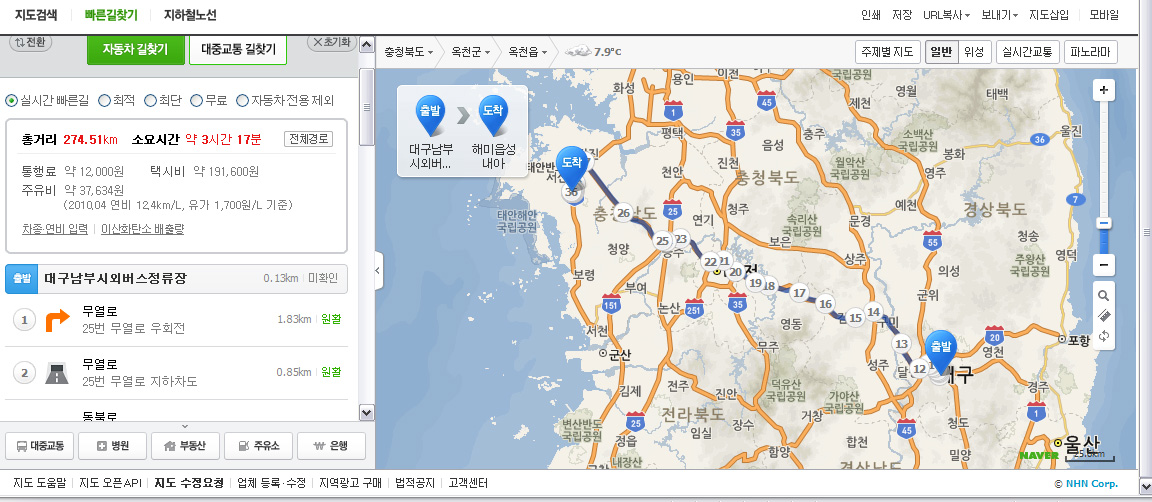Open the 충청북도 province dropdown
This screenshot has width=1152, height=502.
pyautogui.click(x=409, y=51)
